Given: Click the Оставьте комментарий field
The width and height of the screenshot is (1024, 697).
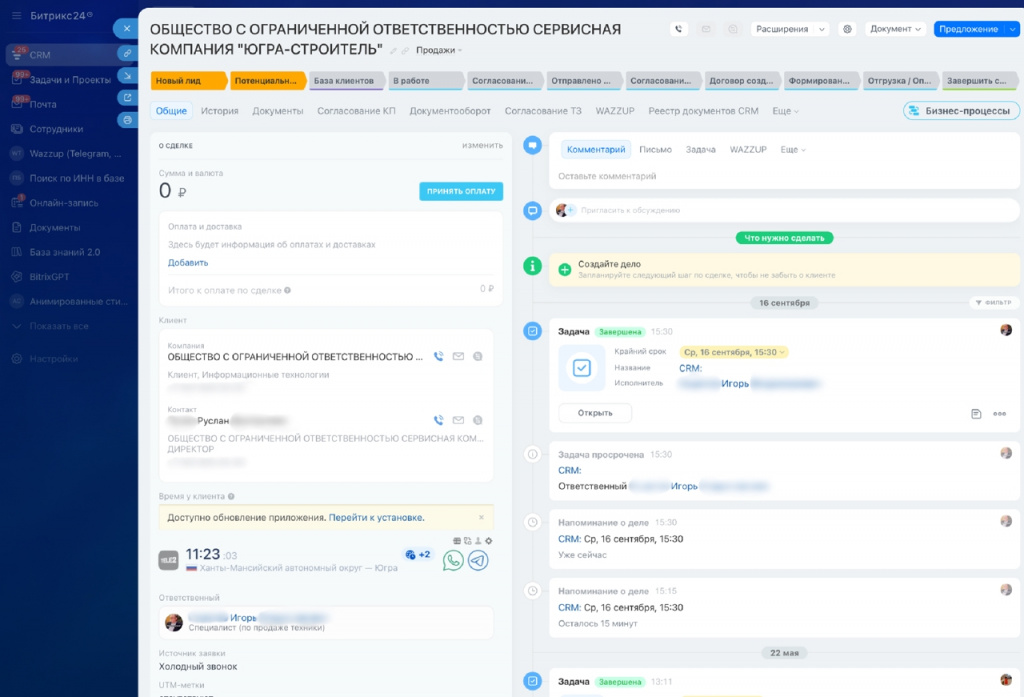Looking at the screenshot, I should tap(784, 176).
